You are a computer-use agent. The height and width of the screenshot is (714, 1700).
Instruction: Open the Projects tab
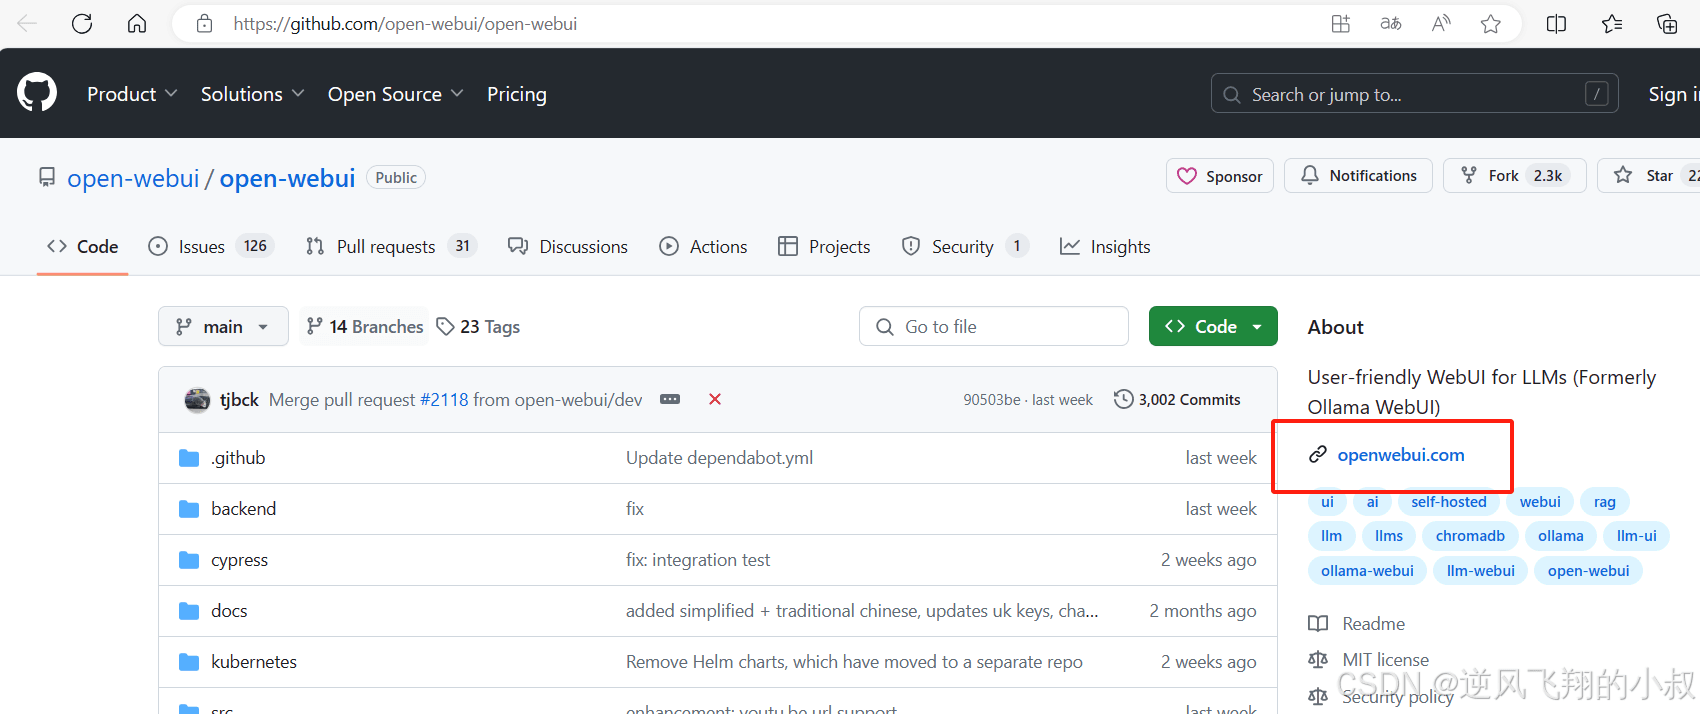tap(824, 247)
